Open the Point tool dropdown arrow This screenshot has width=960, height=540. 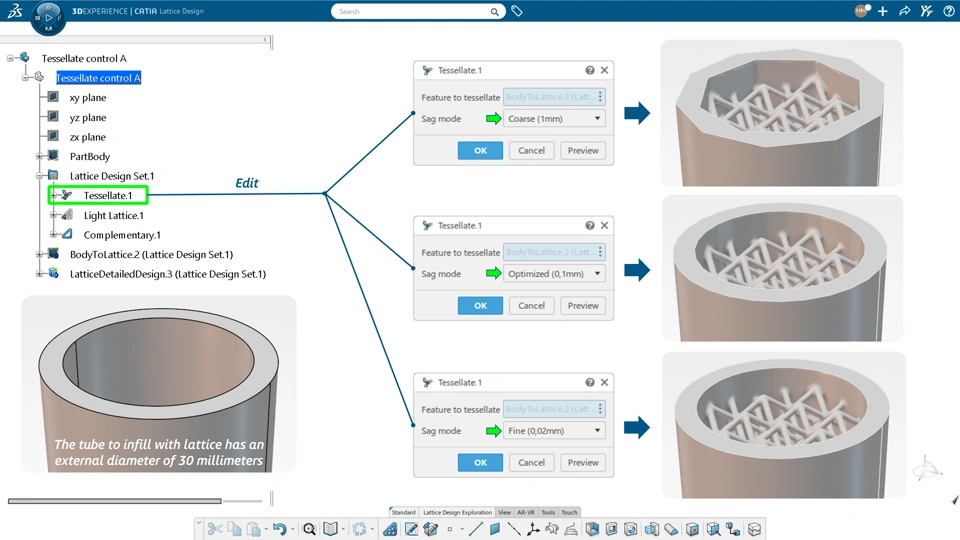(462, 530)
